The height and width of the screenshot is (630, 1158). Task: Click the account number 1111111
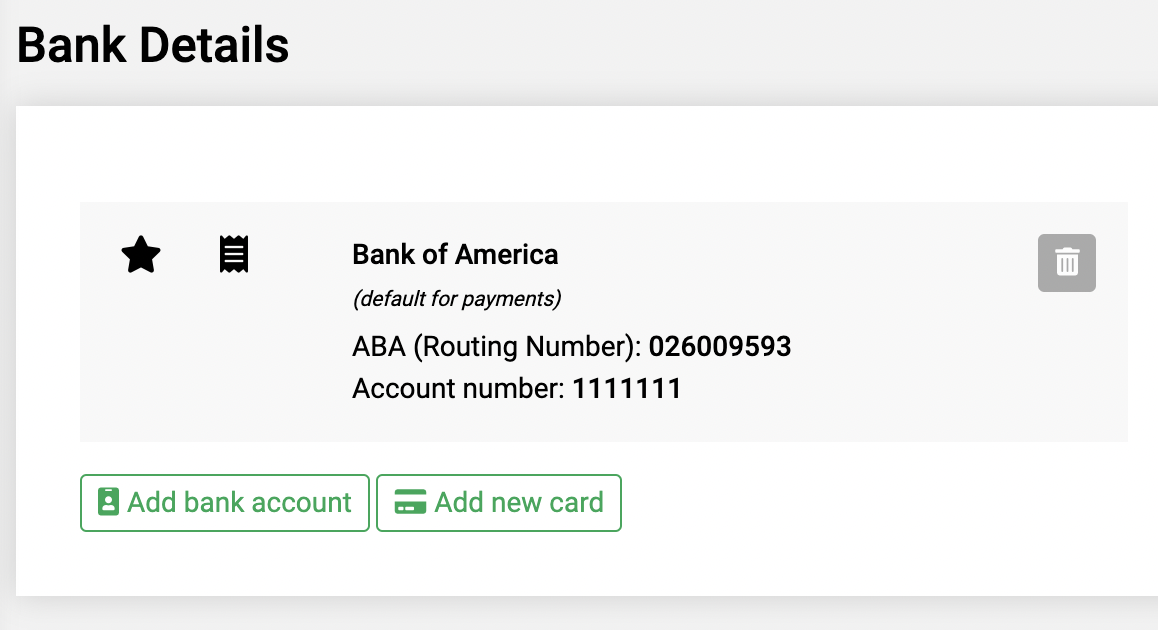pyautogui.click(x=626, y=388)
